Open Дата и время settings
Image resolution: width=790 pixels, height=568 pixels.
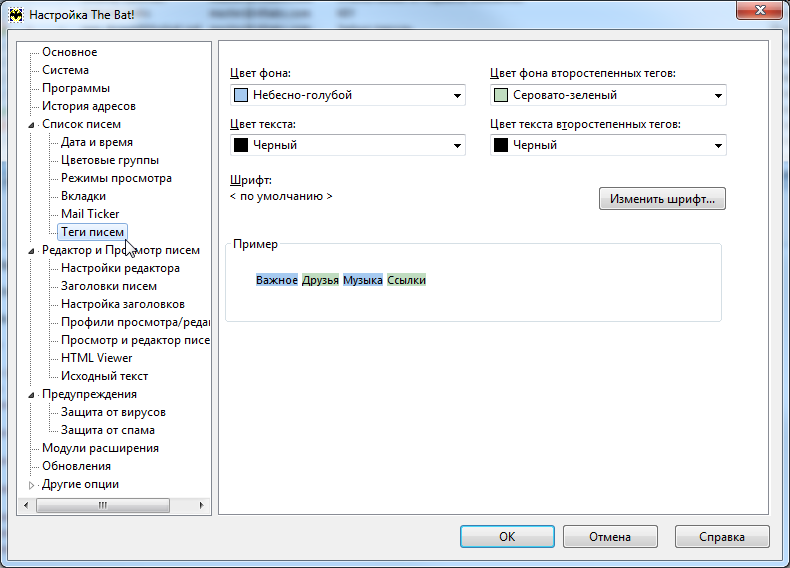[x=97, y=142]
